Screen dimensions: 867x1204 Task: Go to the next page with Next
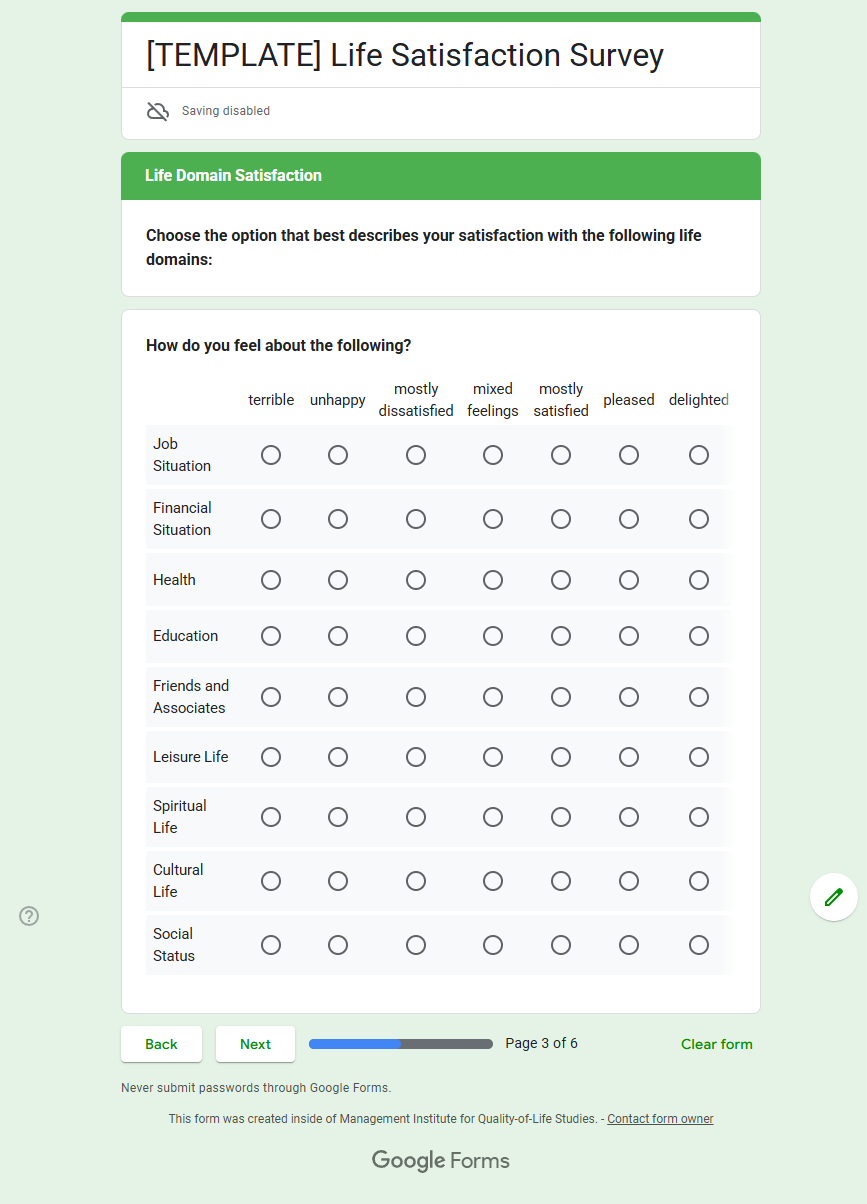(255, 1044)
